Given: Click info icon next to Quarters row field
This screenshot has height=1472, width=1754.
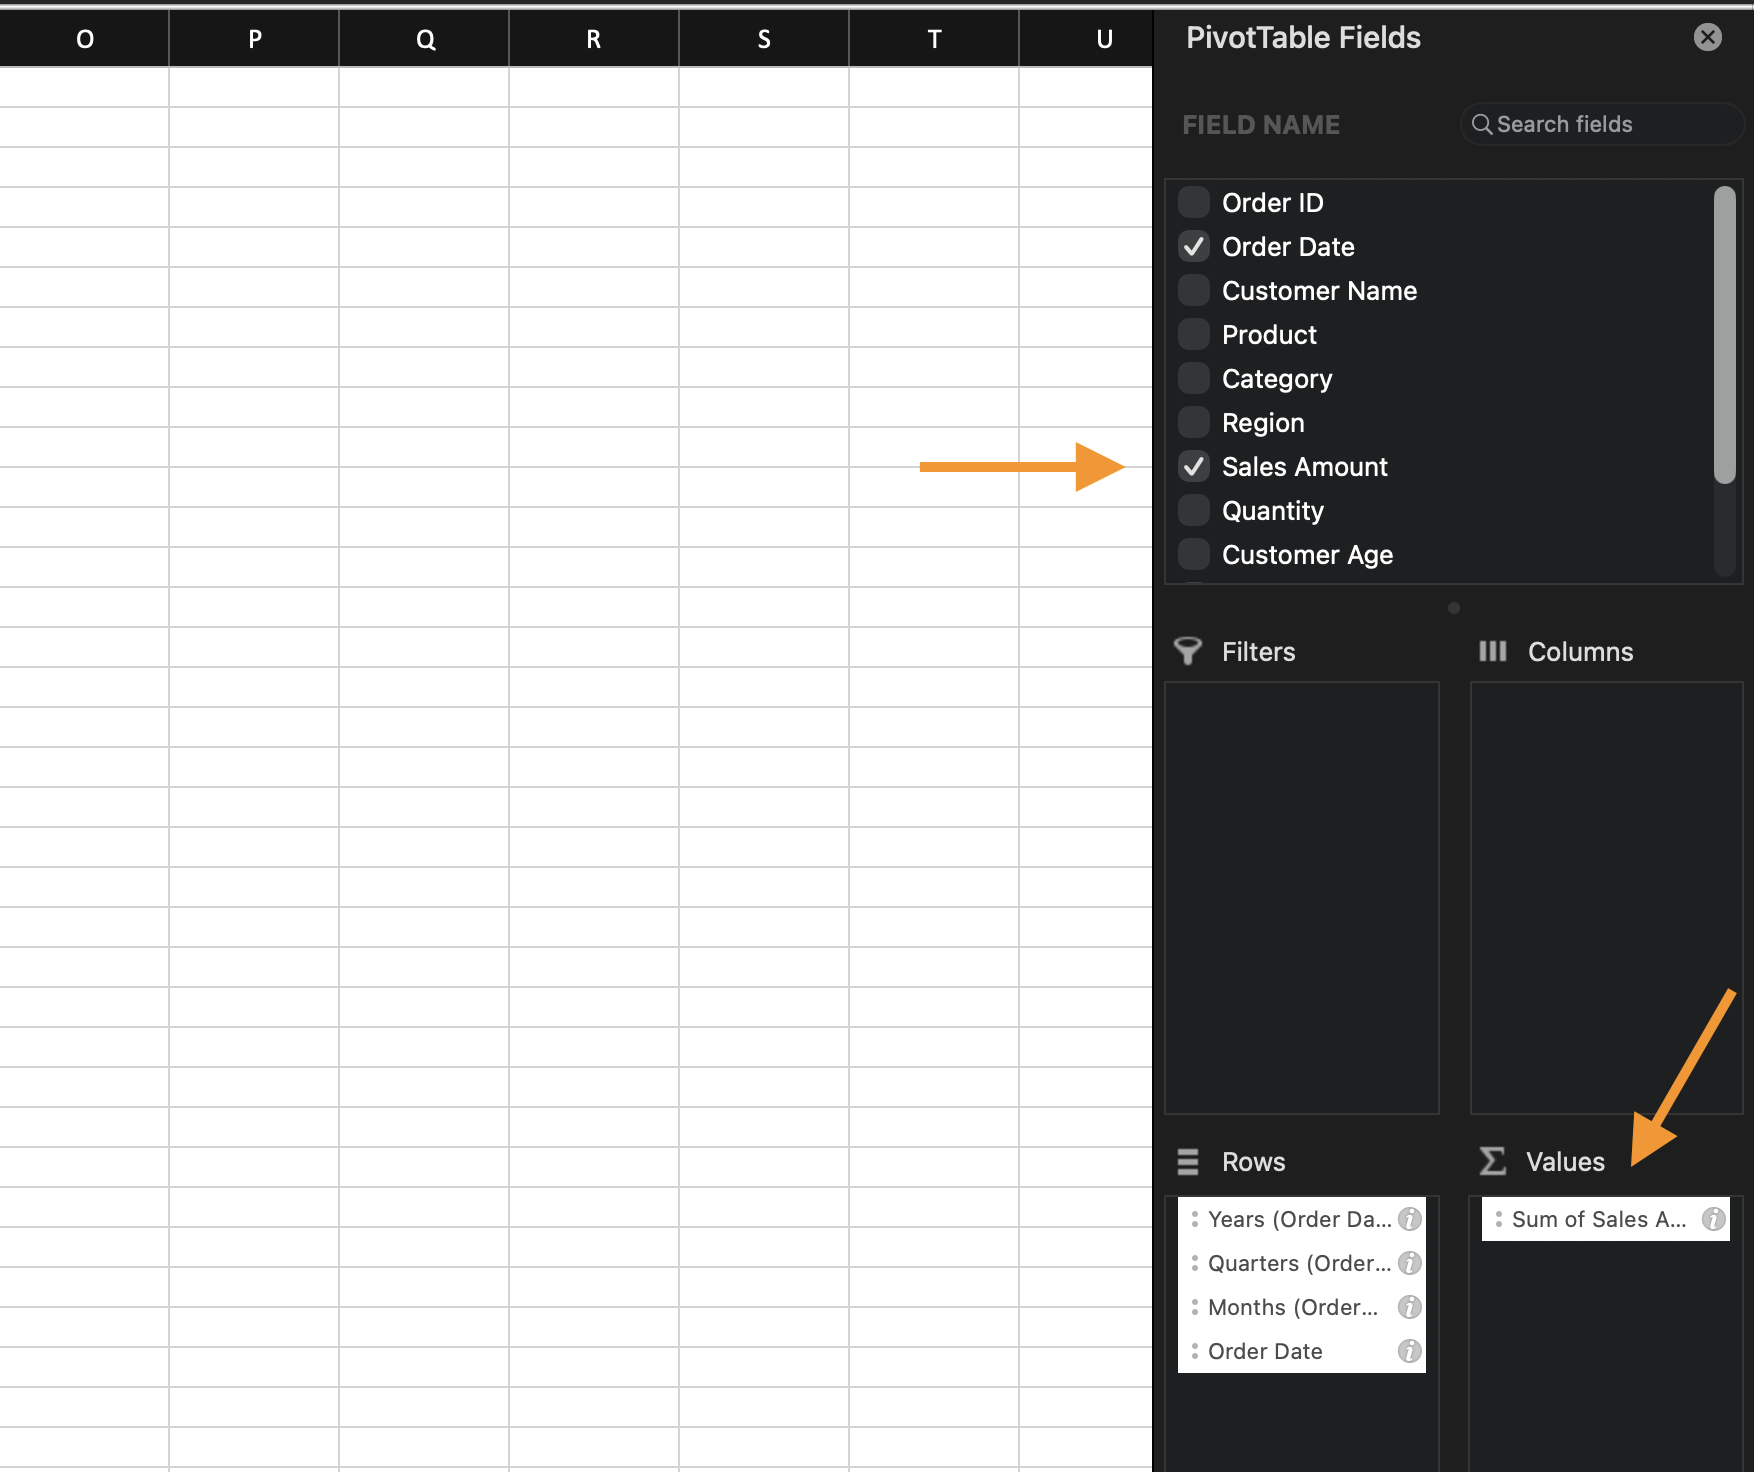Looking at the screenshot, I should coord(1409,1263).
